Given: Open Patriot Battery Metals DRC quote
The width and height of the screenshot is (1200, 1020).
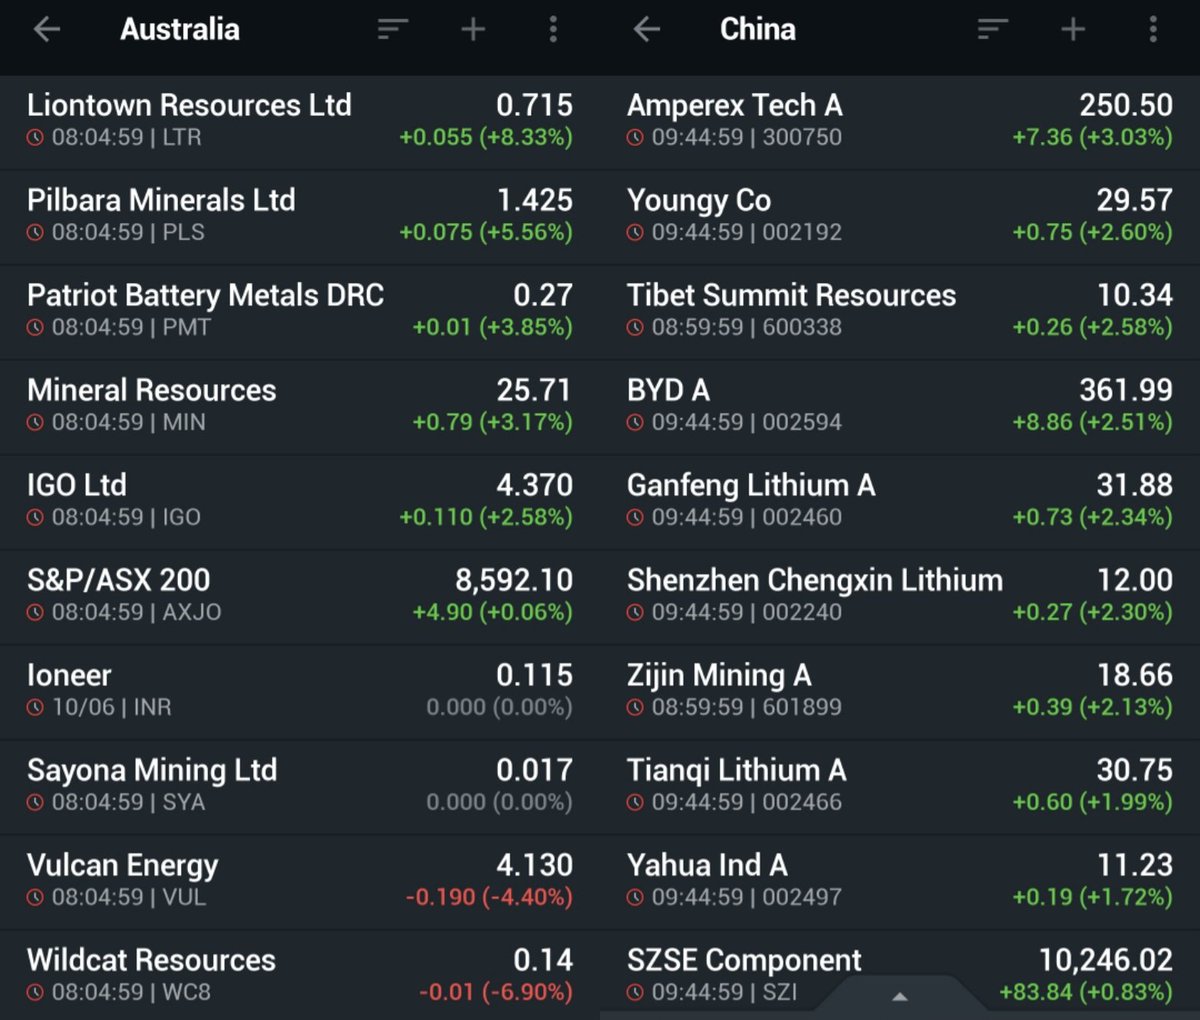Looking at the screenshot, I should pos(300,312).
